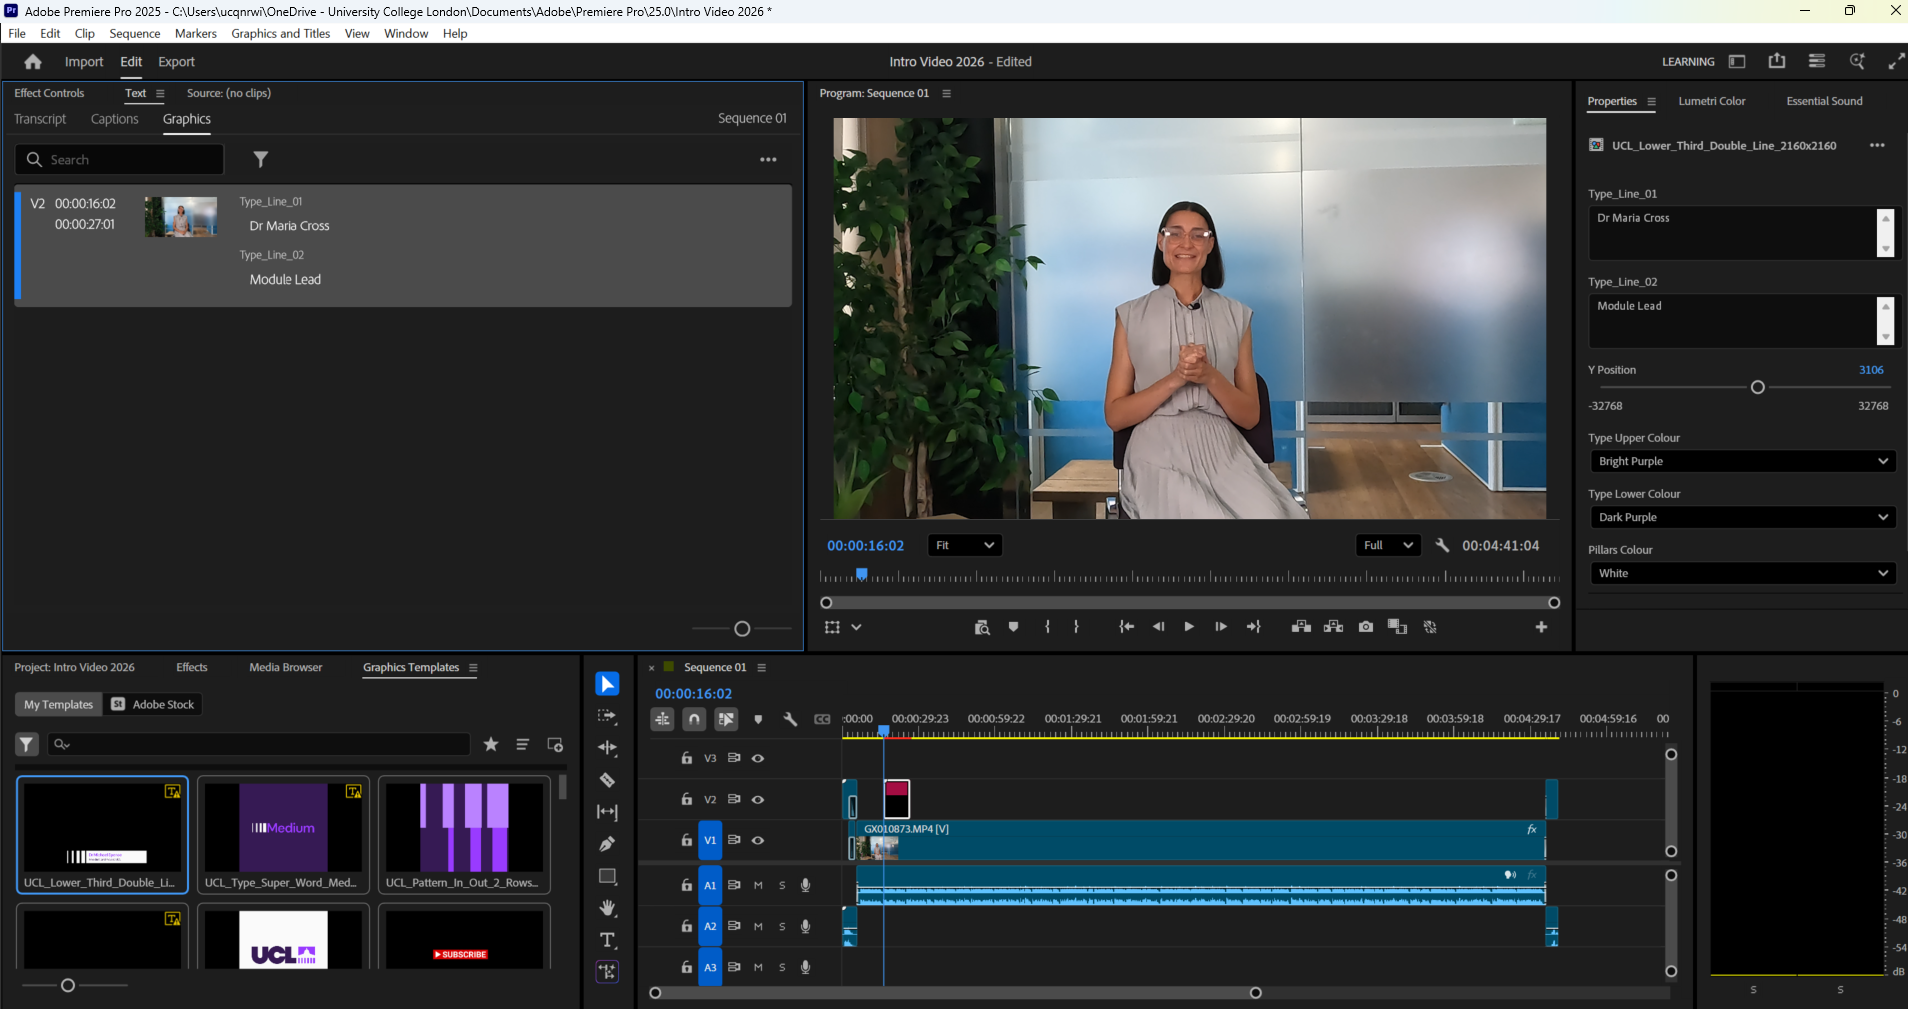Adjust the Y Position slider handle
Image resolution: width=1908 pixels, height=1009 pixels.
coord(1757,387)
